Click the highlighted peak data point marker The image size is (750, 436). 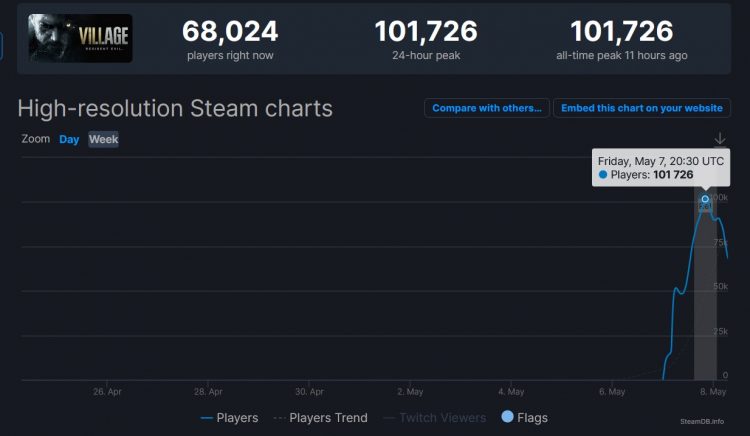click(x=705, y=199)
